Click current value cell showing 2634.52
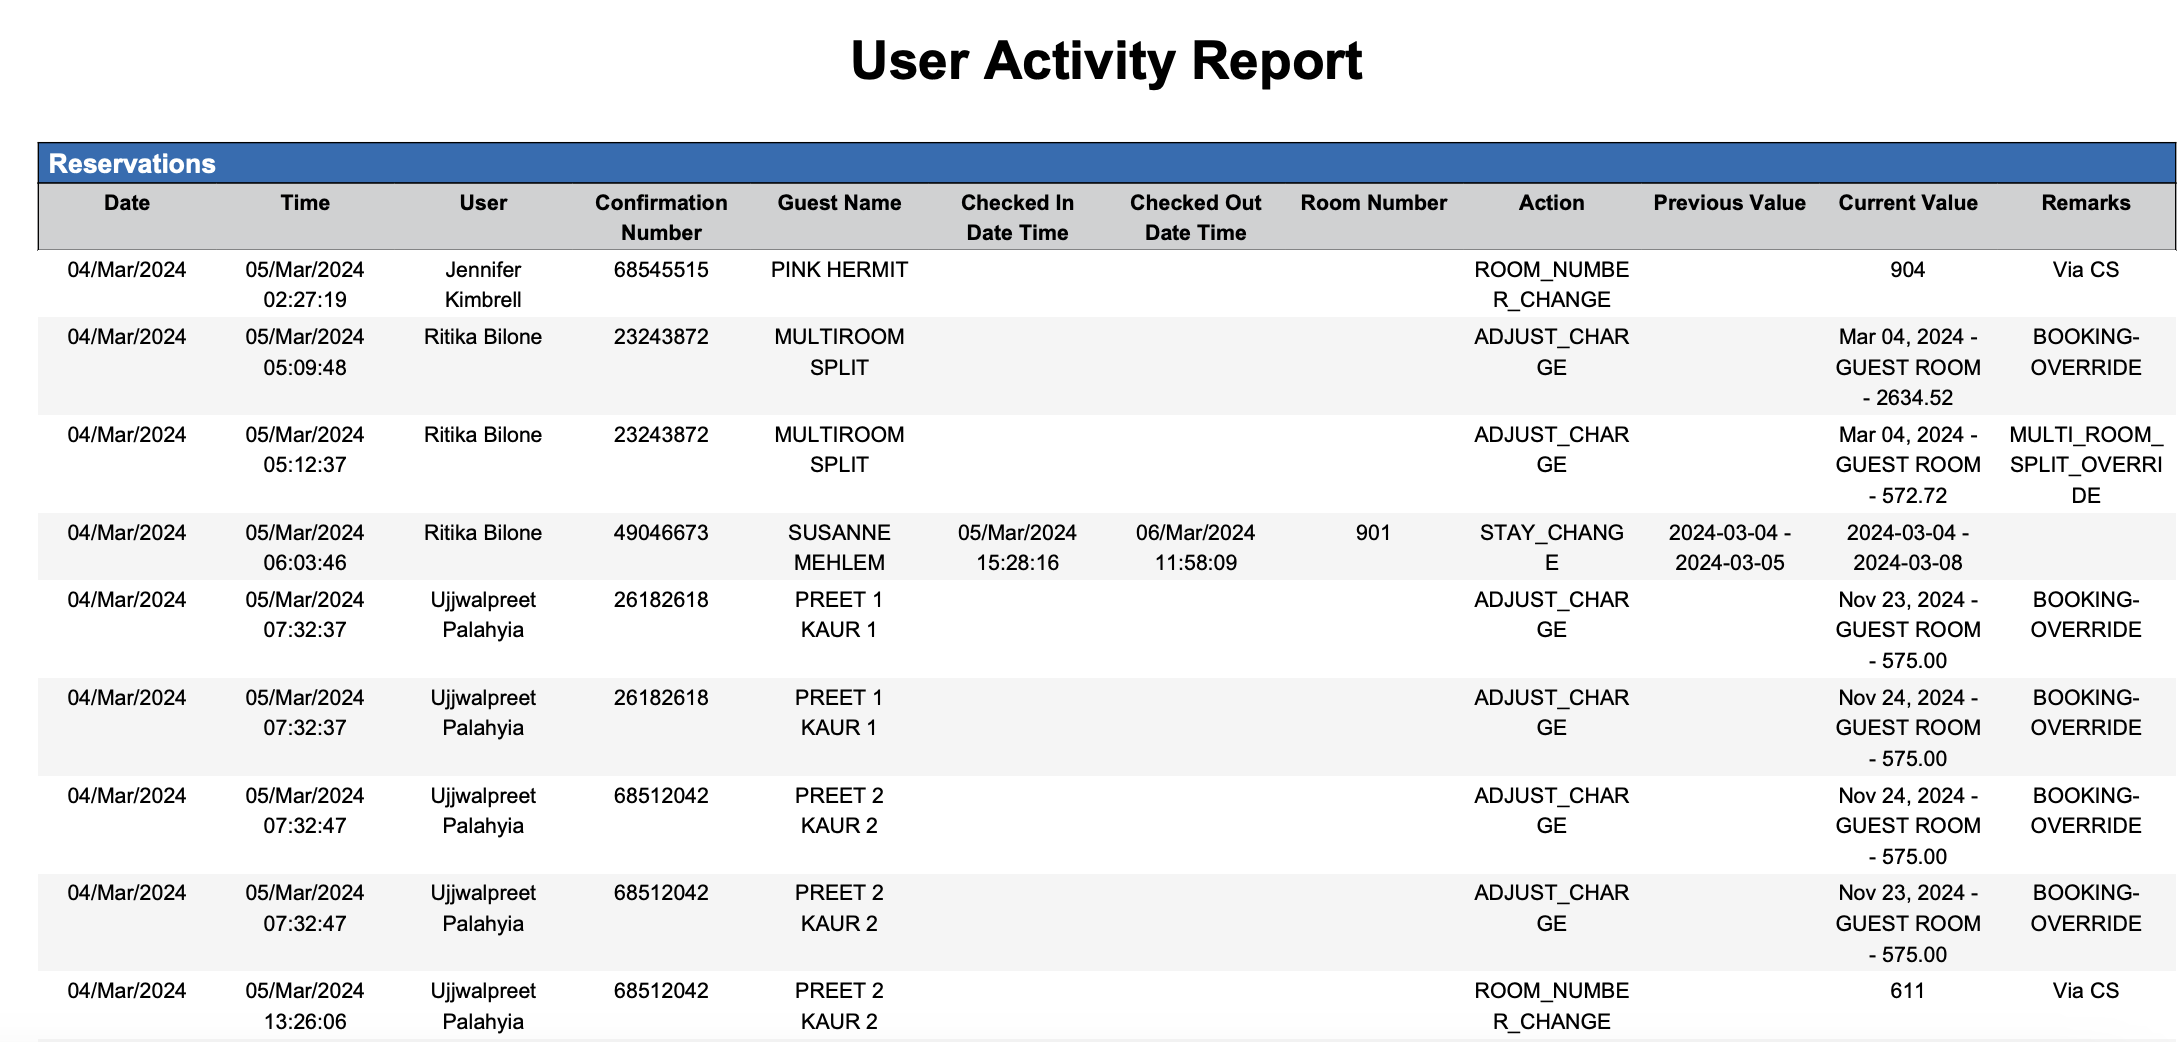The image size is (2184, 1042). (1907, 367)
